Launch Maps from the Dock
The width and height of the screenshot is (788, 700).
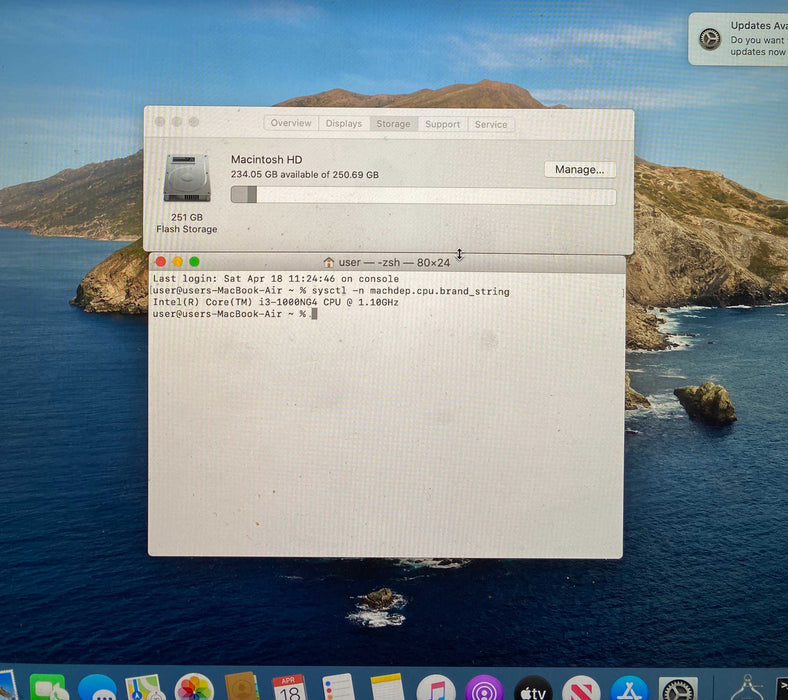point(145,688)
